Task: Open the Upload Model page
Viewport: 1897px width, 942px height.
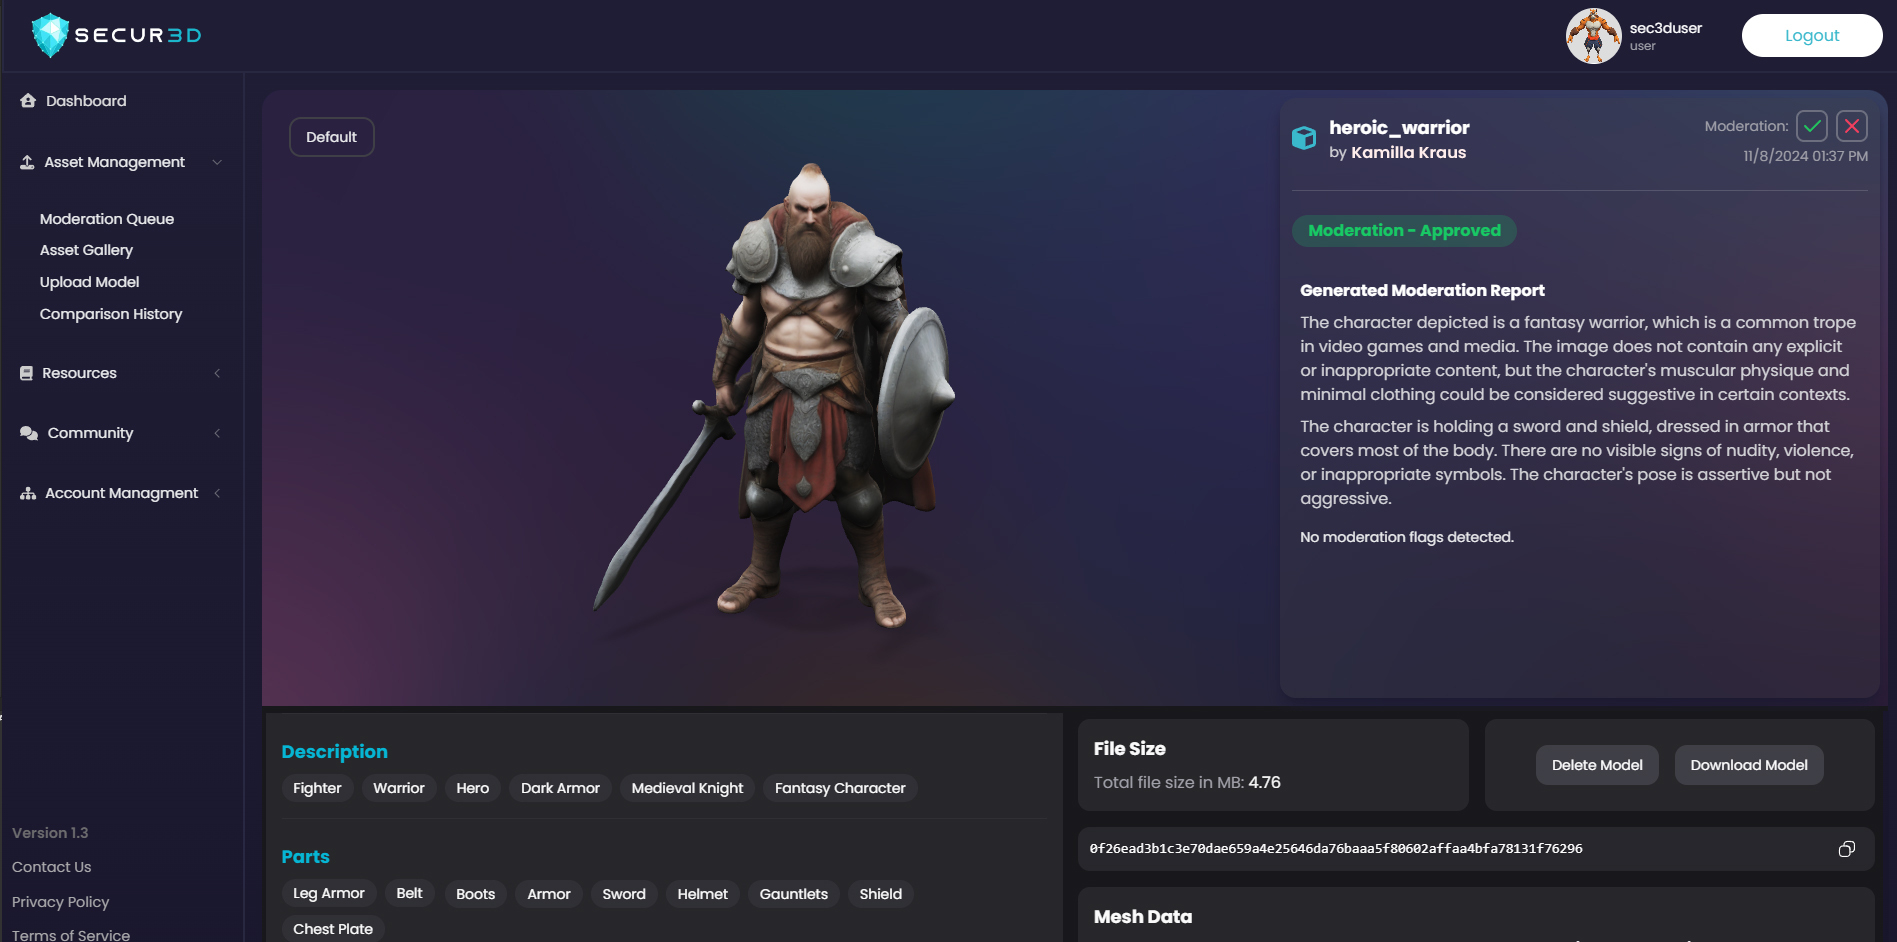Action: [x=90, y=282]
